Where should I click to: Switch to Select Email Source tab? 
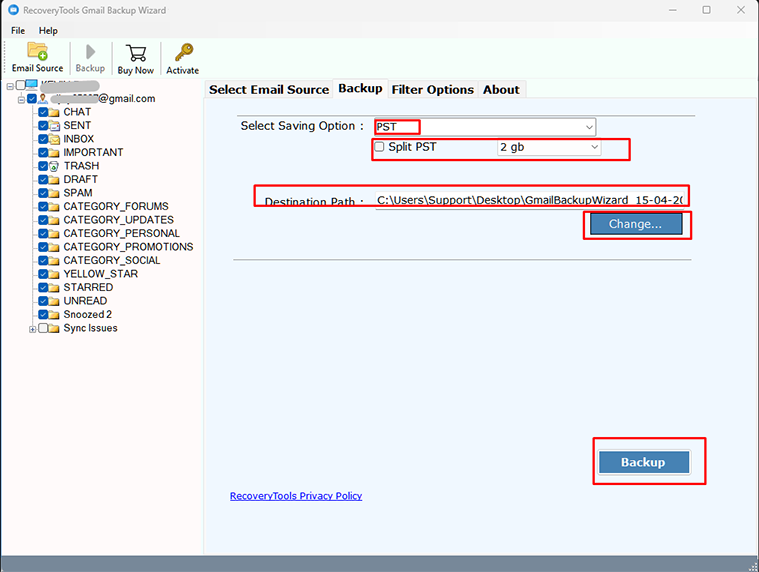(269, 90)
